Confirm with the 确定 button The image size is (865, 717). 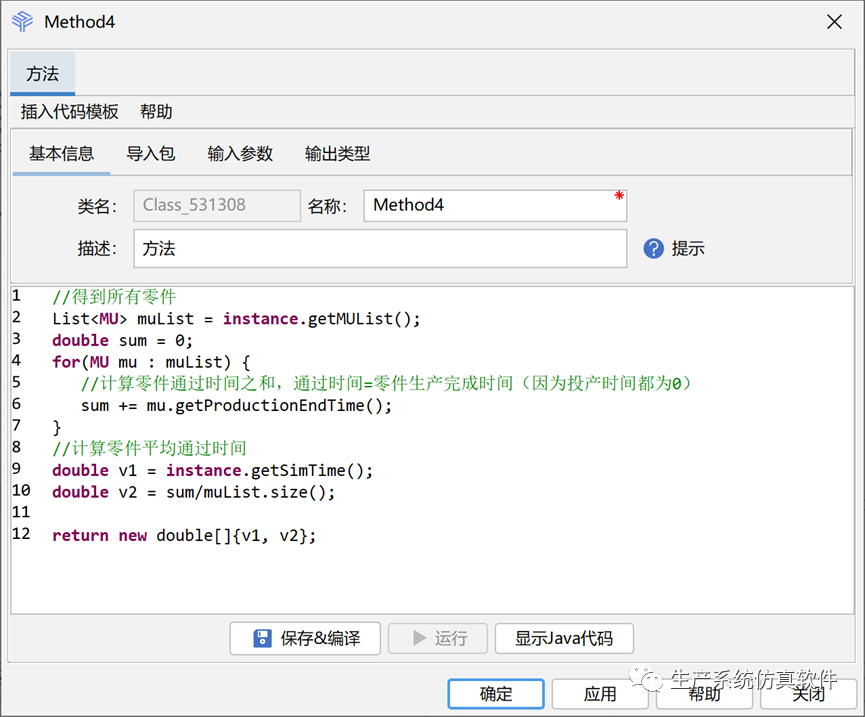(x=495, y=693)
